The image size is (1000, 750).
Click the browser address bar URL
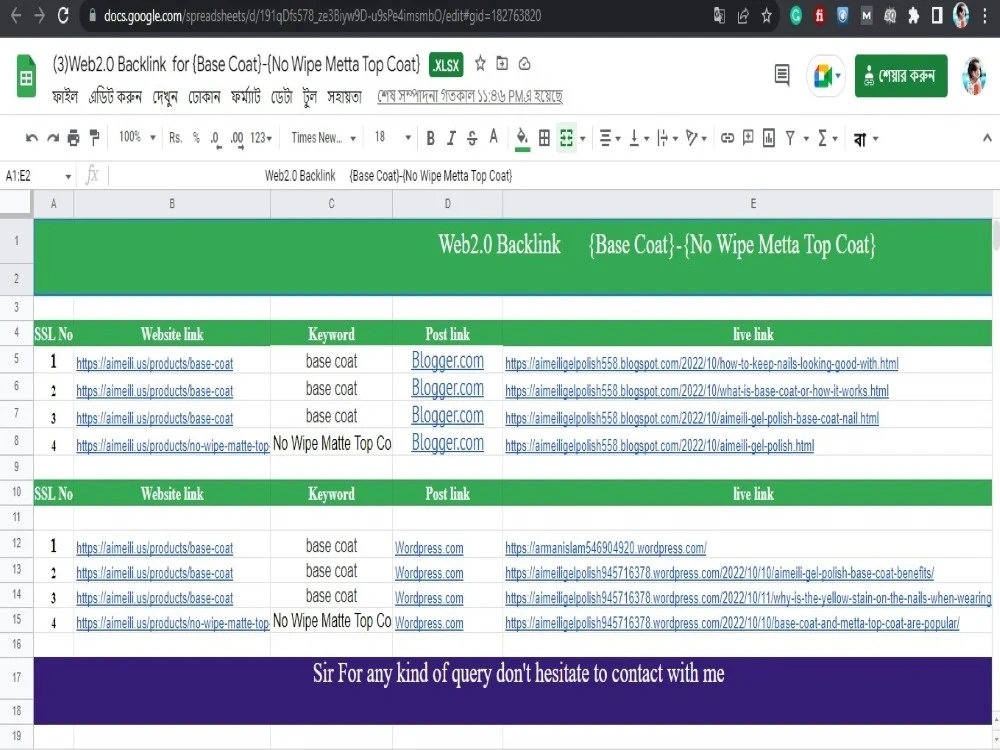pyautogui.click(x=322, y=16)
